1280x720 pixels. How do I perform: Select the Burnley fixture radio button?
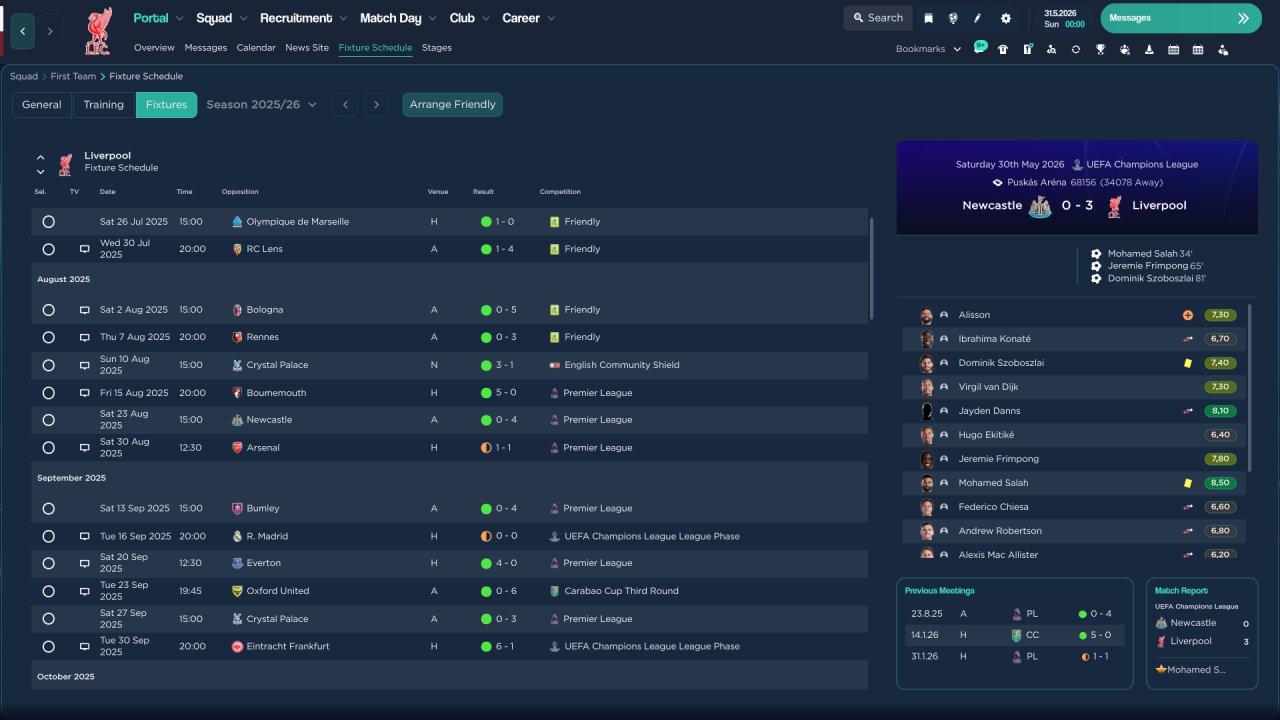(x=48, y=509)
